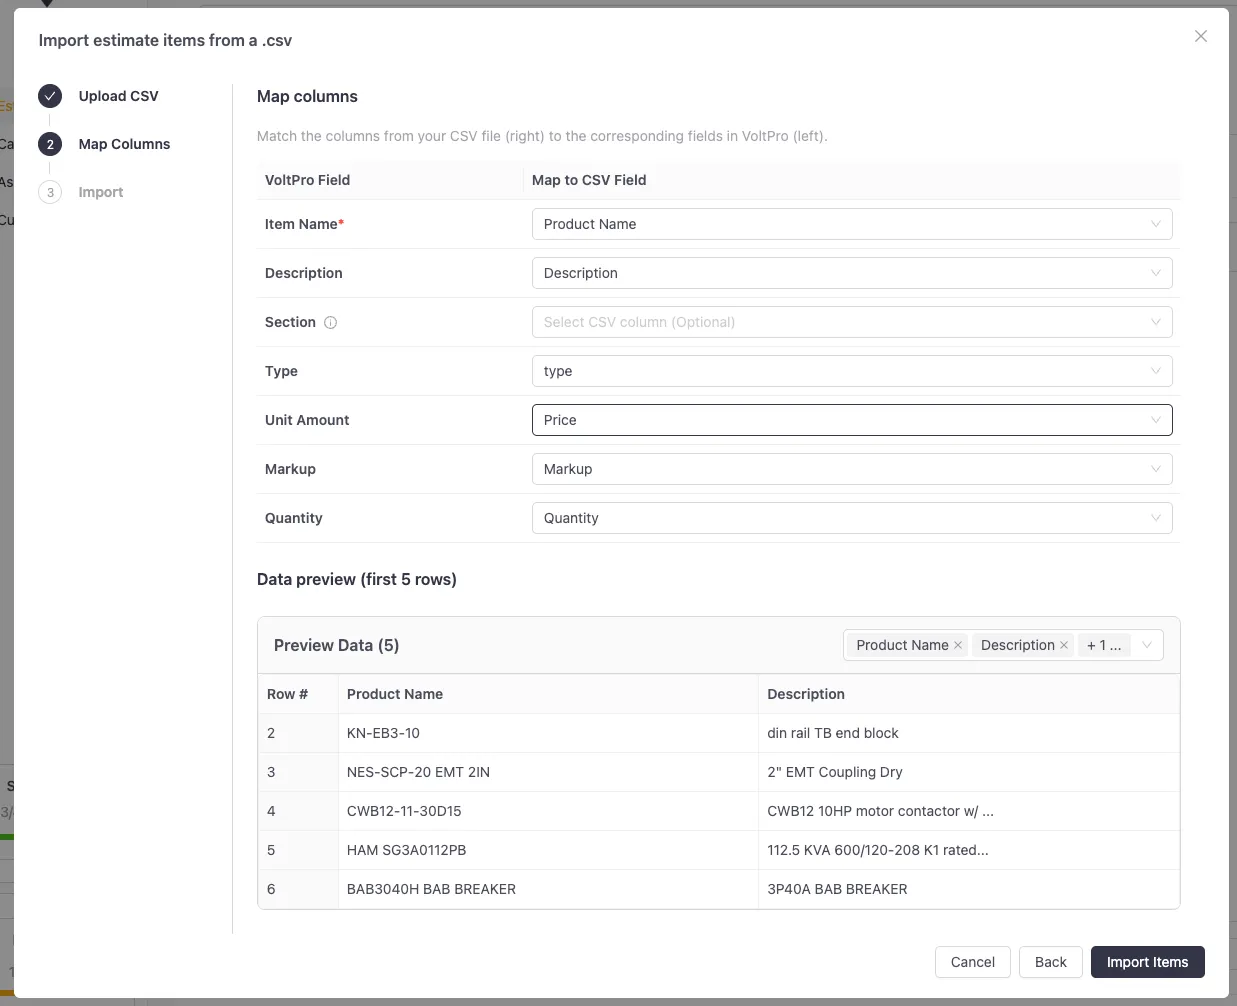Open the Type mapping dropdown

point(852,371)
